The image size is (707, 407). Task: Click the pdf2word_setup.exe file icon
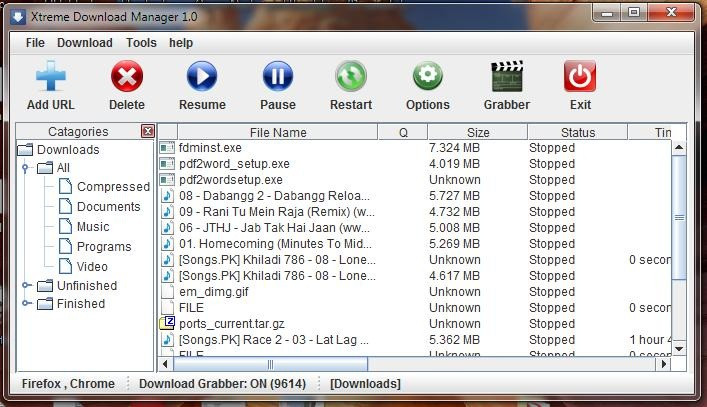167,164
